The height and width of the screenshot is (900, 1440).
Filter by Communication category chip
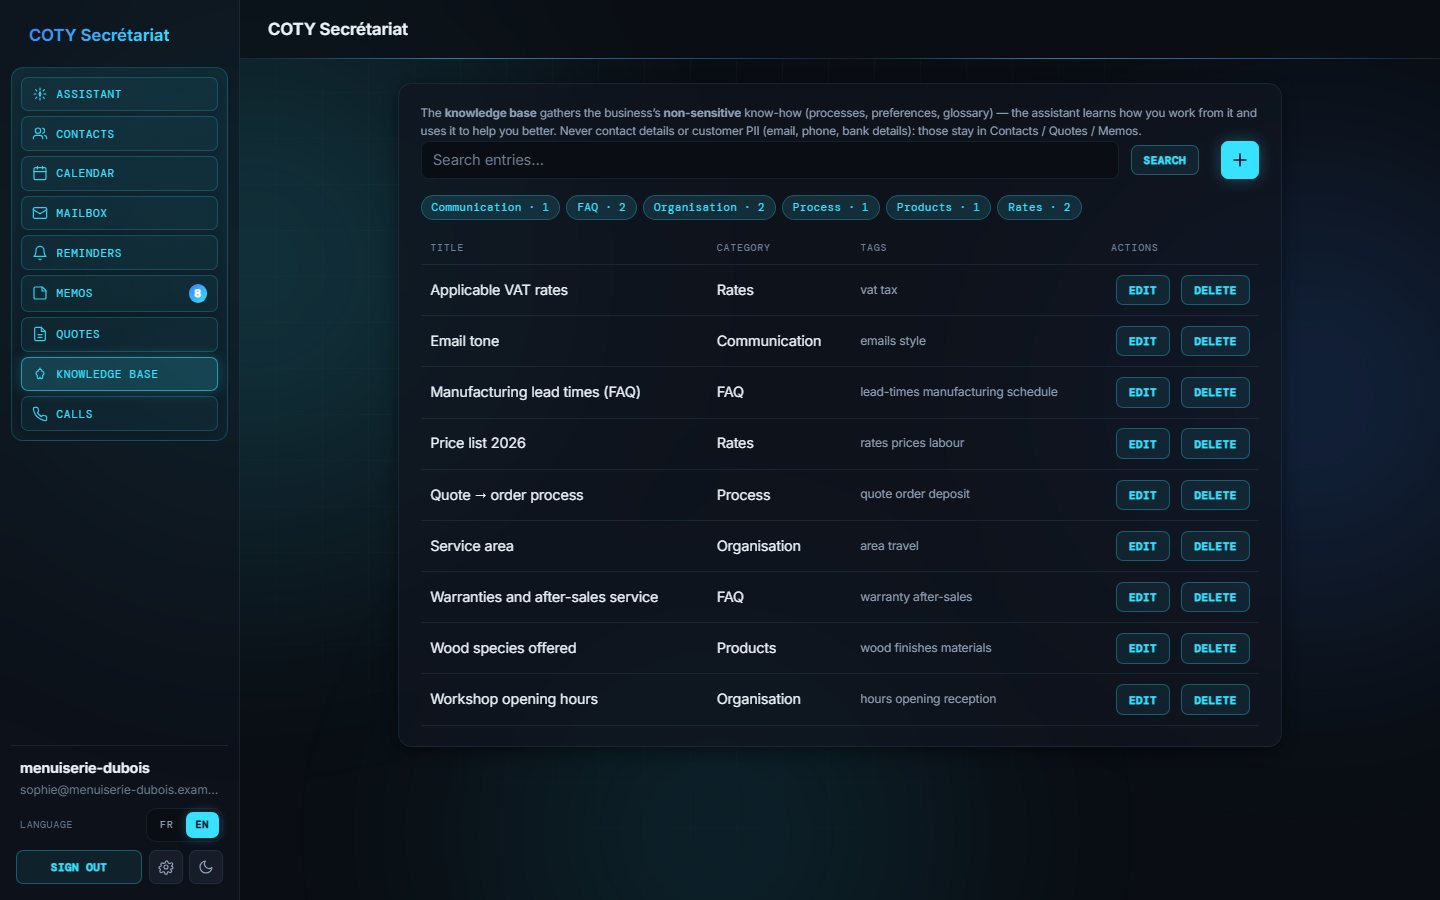coord(490,207)
